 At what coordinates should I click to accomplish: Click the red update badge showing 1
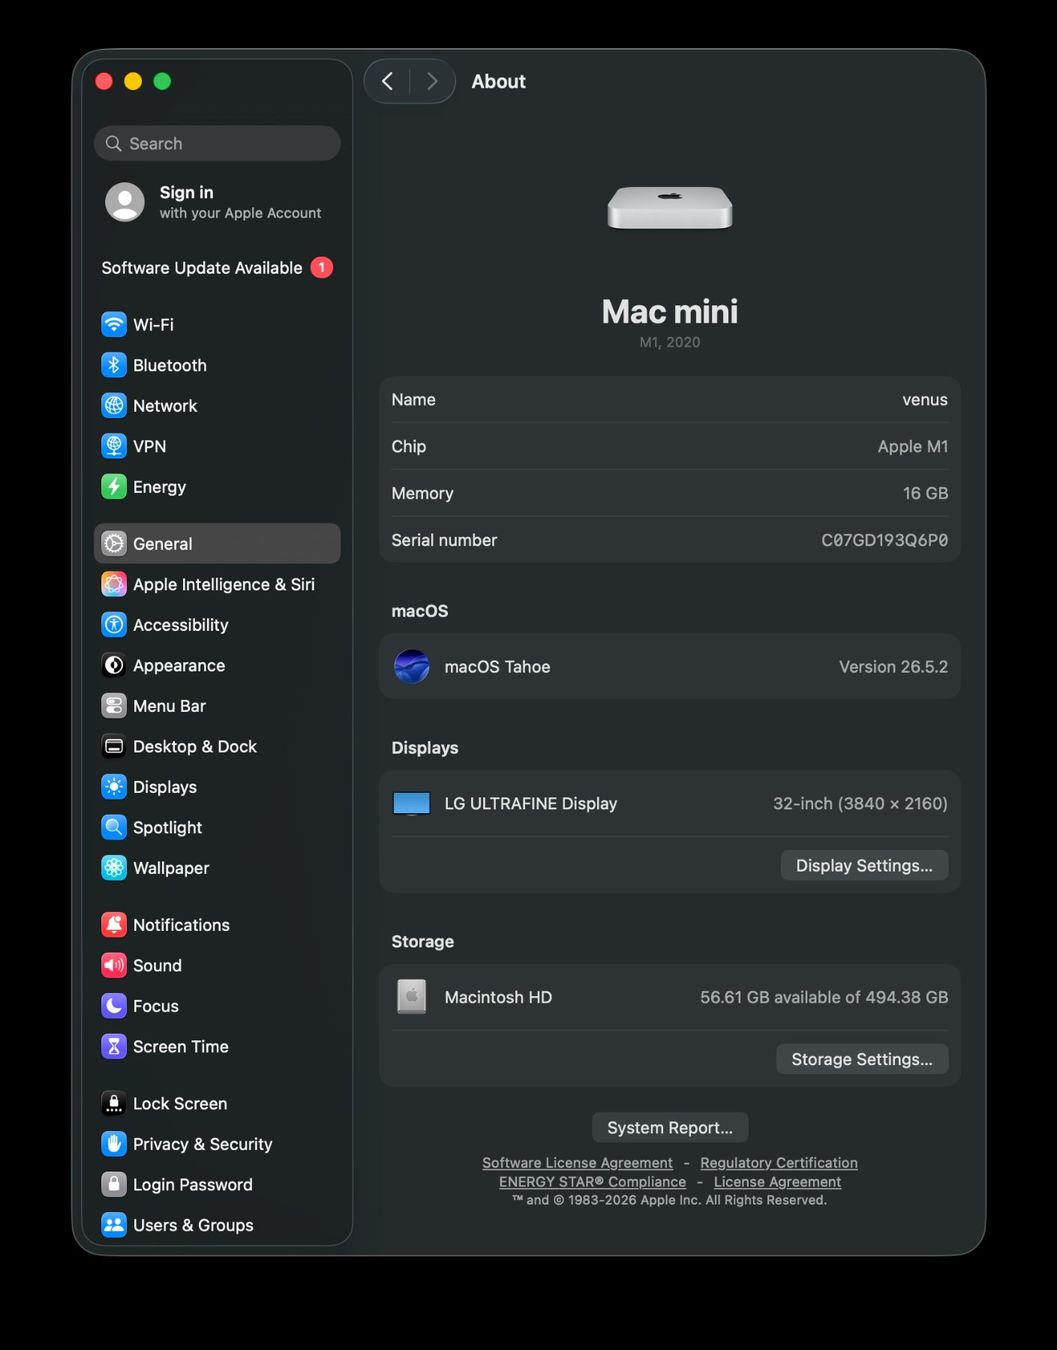point(321,267)
